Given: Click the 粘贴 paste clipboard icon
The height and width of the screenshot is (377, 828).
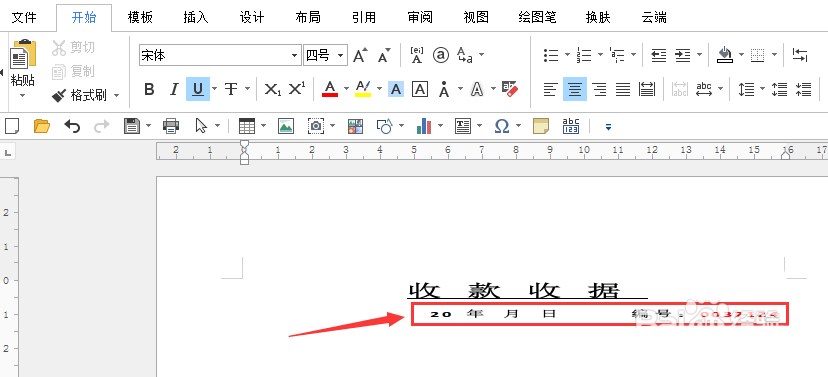Looking at the screenshot, I should click(23, 54).
